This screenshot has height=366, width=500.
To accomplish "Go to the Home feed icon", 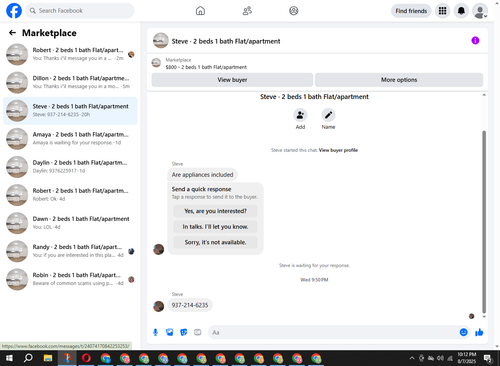I will click(200, 11).
